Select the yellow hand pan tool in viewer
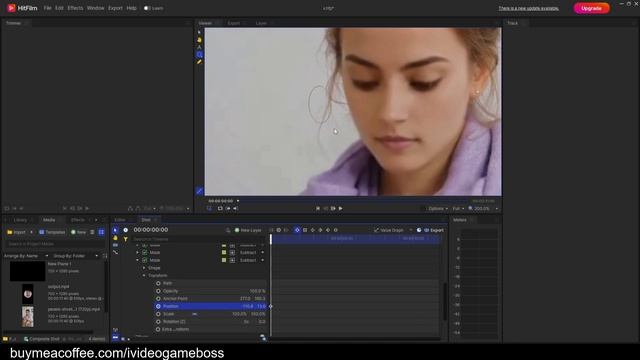Image resolution: width=640 pixels, height=360 pixels. (199, 40)
